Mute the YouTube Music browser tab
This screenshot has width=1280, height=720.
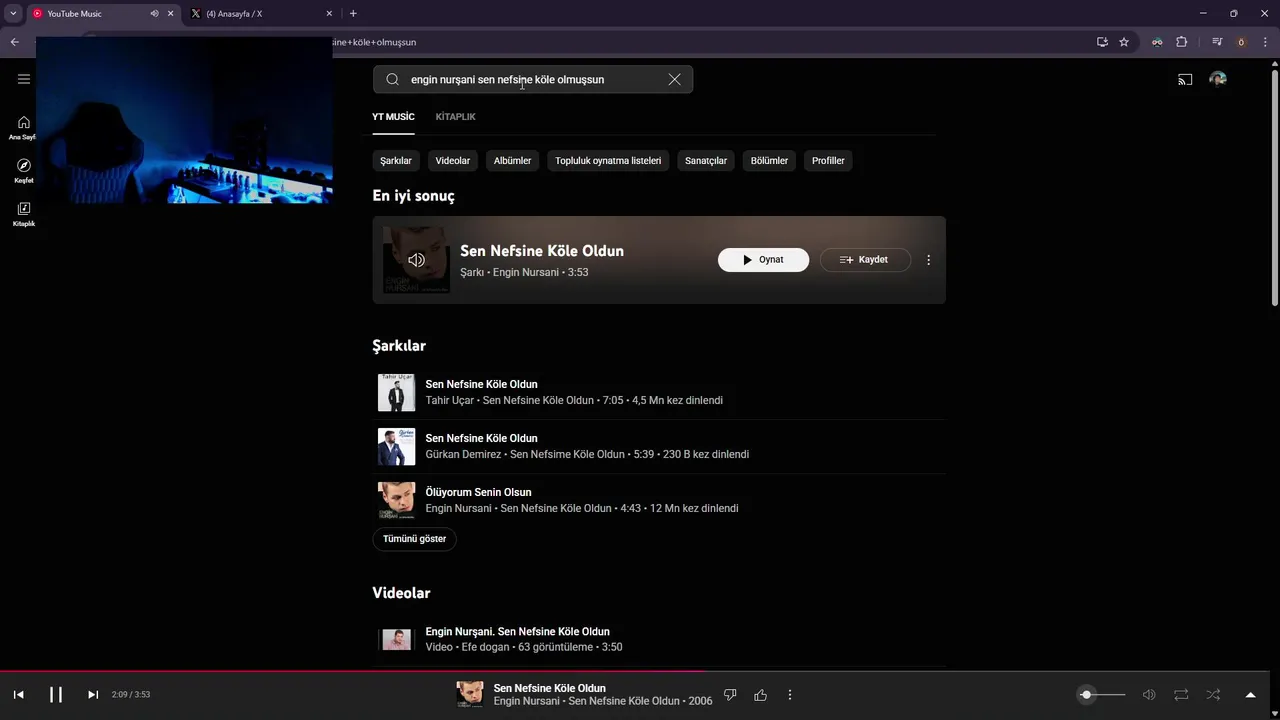(x=154, y=14)
